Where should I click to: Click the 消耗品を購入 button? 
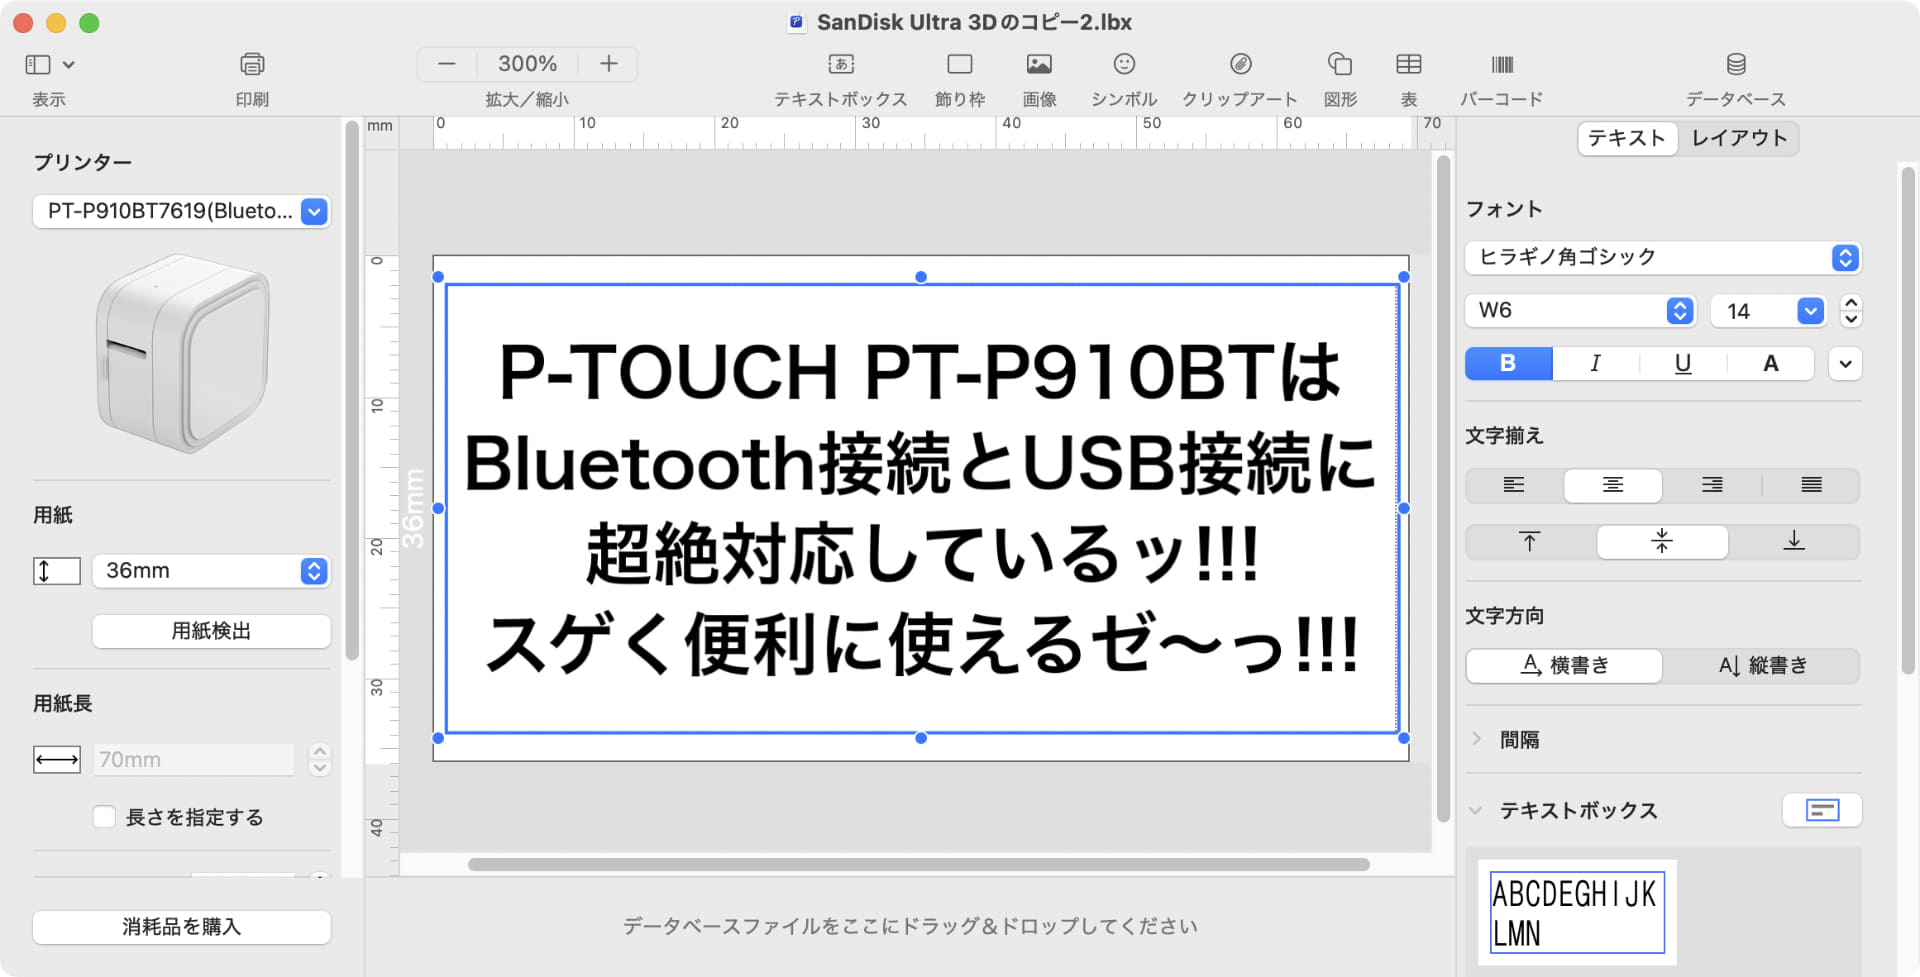click(x=180, y=927)
